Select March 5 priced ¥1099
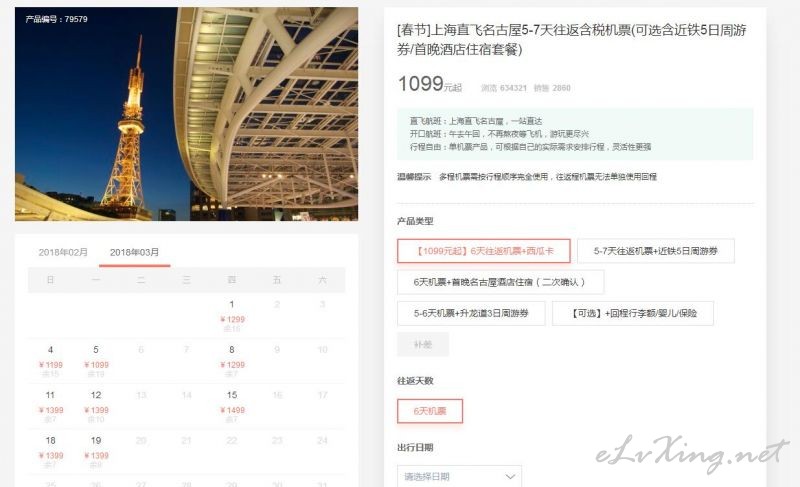This screenshot has height=487, width=800. (x=96, y=362)
